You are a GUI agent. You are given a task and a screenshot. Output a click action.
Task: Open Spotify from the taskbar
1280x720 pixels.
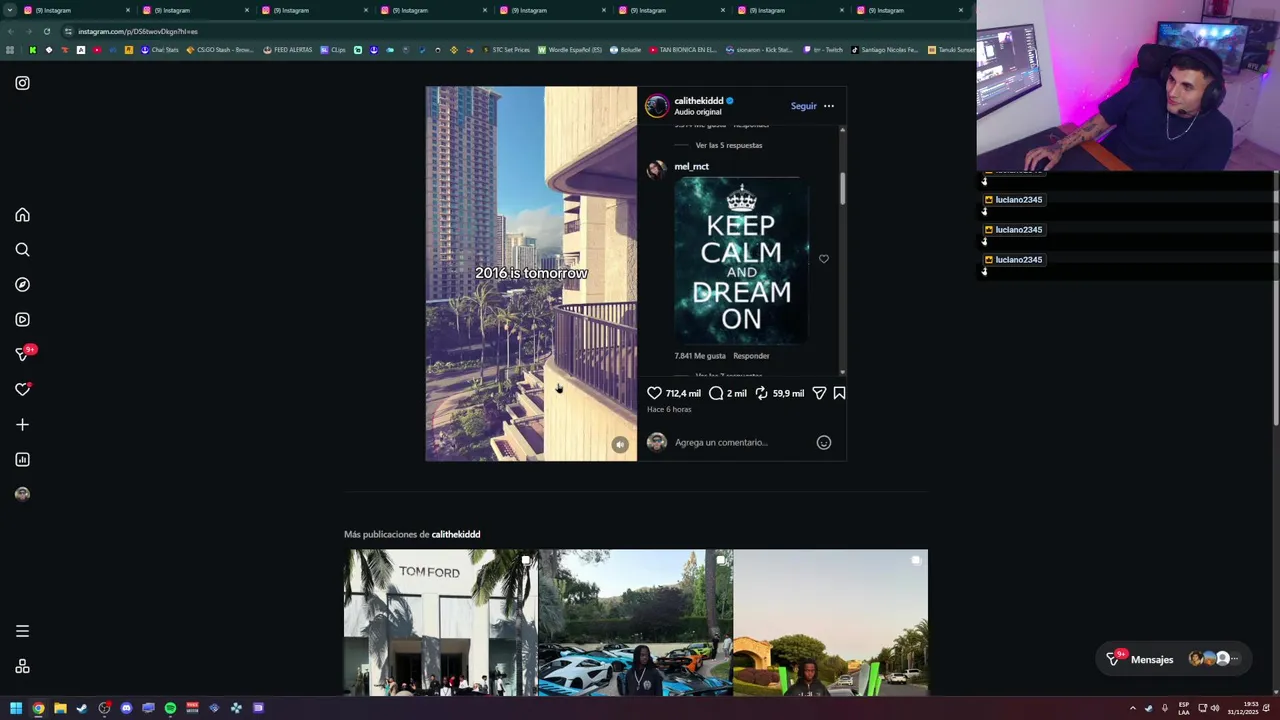pos(170,708)
